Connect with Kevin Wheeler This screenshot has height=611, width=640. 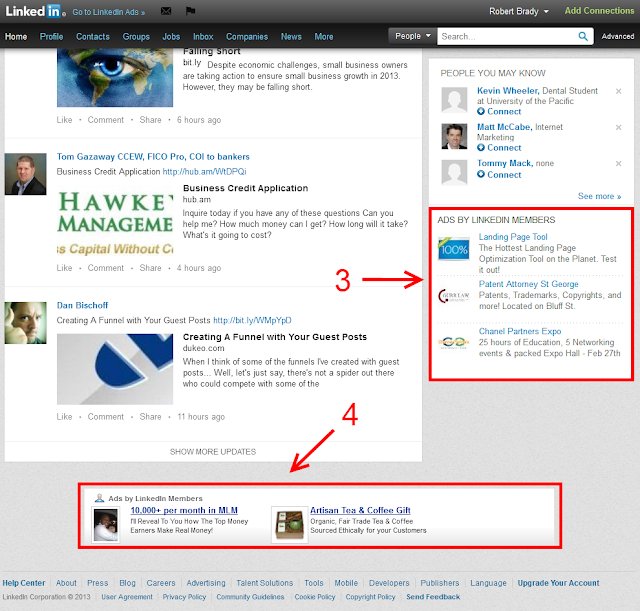point(499,111)
